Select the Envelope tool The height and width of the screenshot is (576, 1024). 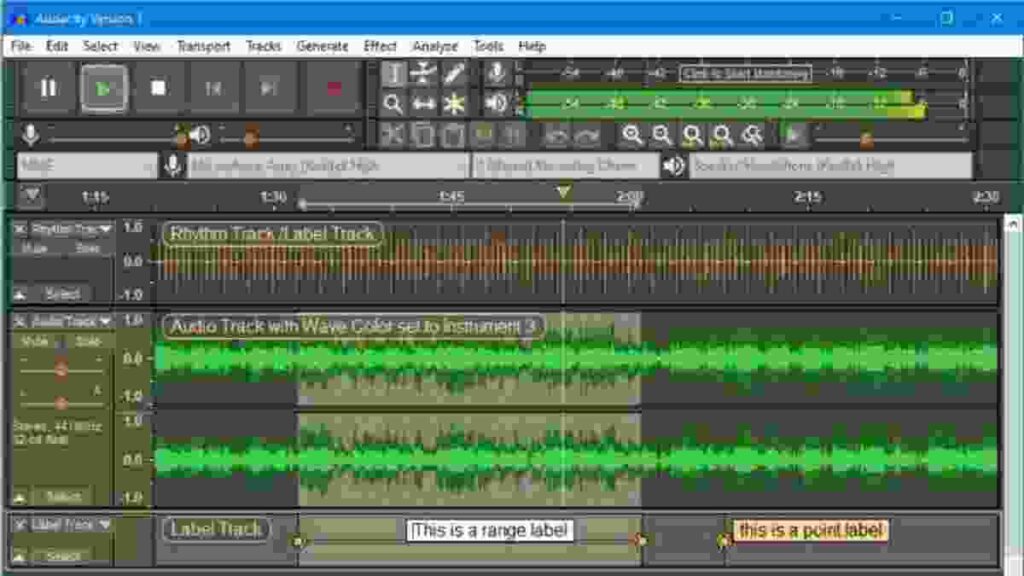[x=423, y=73]
